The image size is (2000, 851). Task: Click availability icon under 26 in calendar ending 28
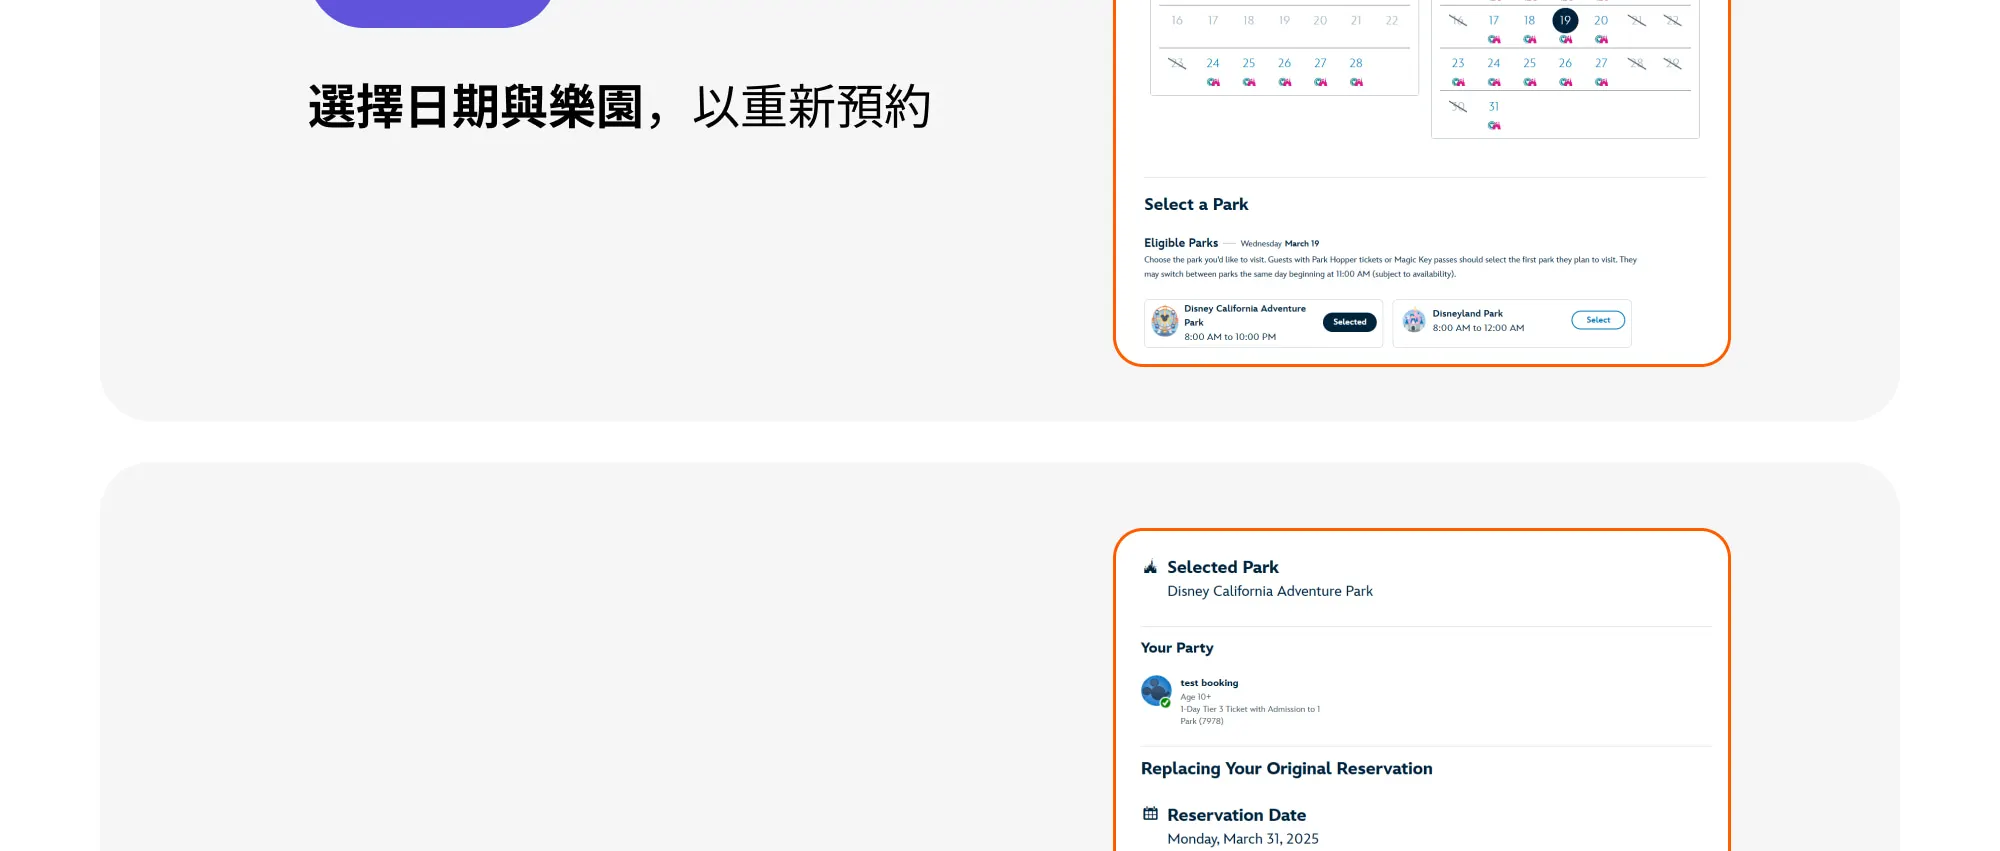[1285, 82]
